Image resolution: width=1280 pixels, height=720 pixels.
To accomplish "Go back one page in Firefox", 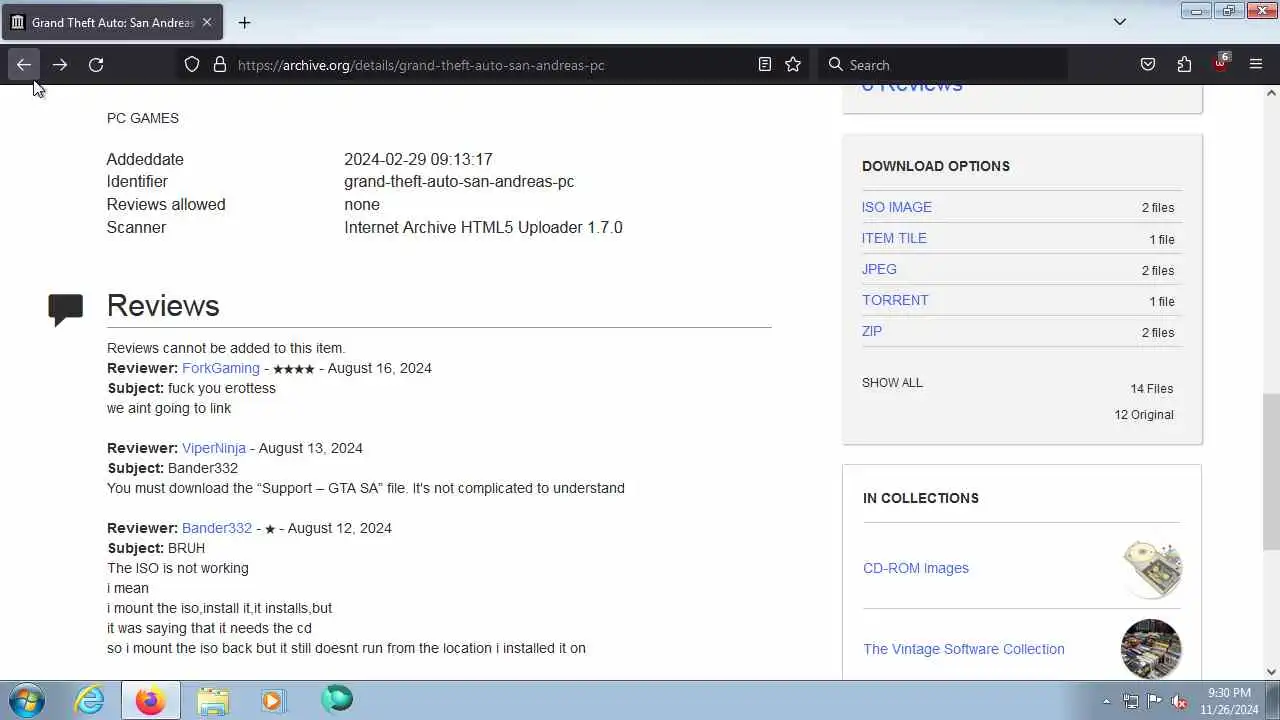I will 24,65.
